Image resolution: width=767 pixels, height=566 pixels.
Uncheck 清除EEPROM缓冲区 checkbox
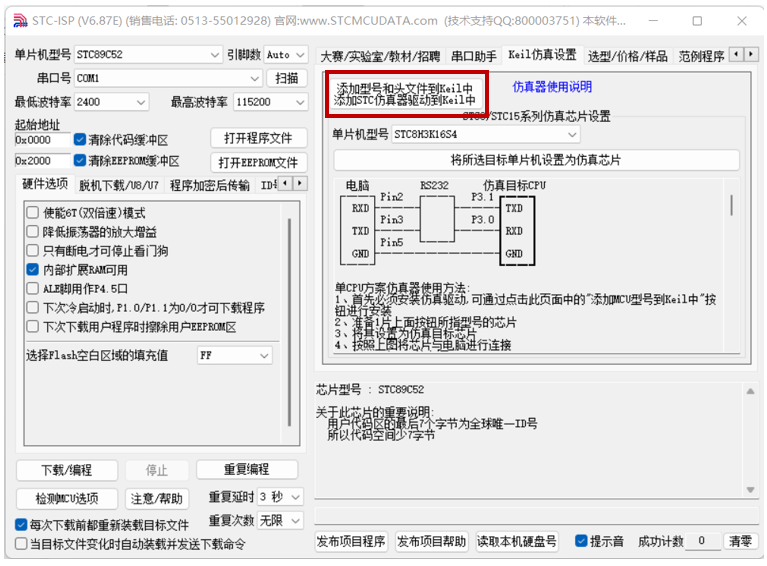80,160
